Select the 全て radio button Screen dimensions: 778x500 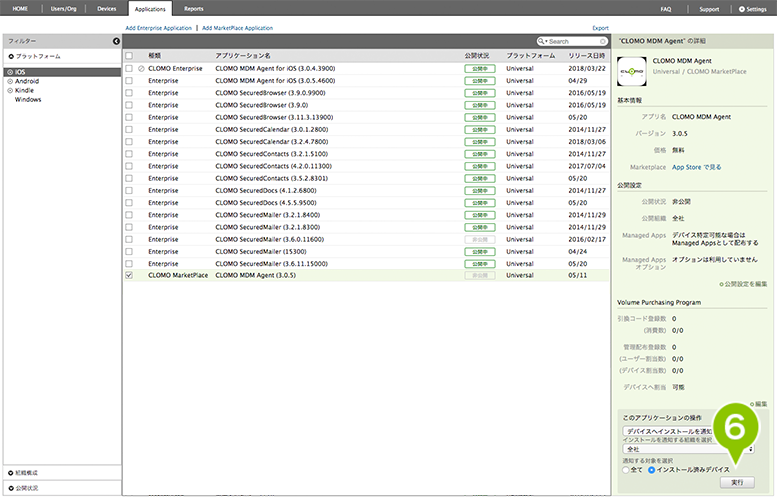click(x=626, y=470)
